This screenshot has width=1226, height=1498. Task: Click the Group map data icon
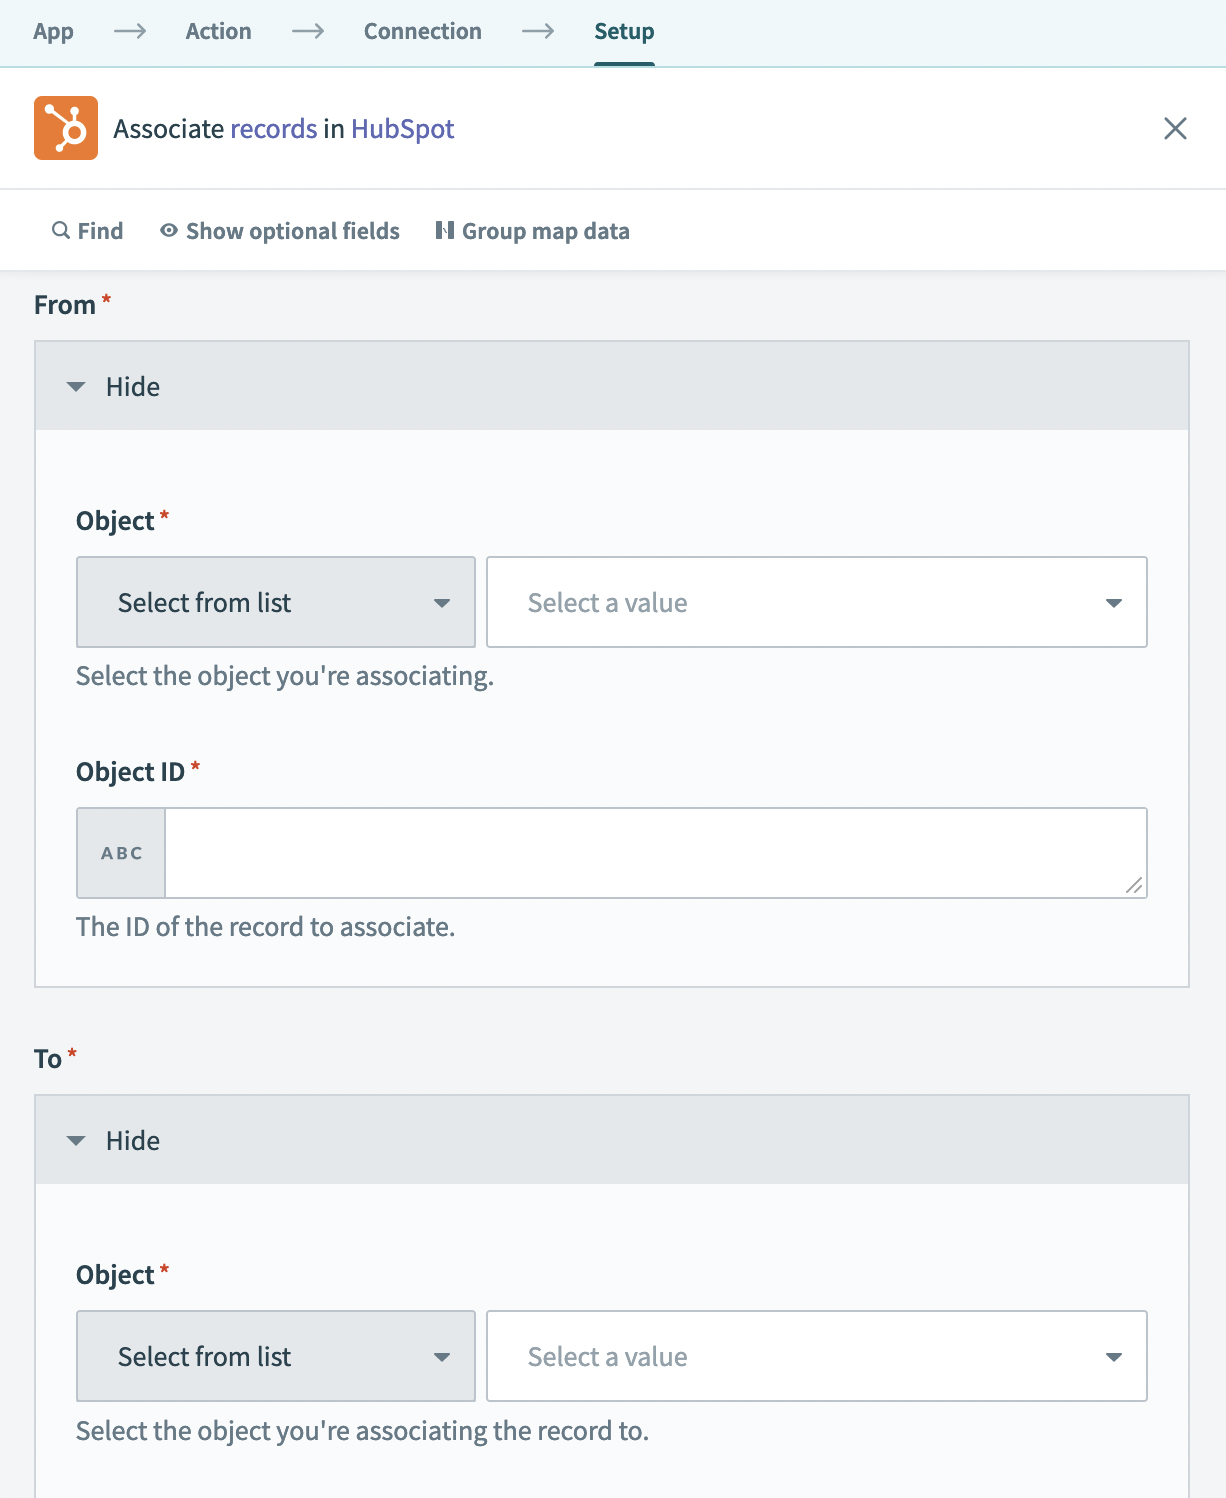445,231
